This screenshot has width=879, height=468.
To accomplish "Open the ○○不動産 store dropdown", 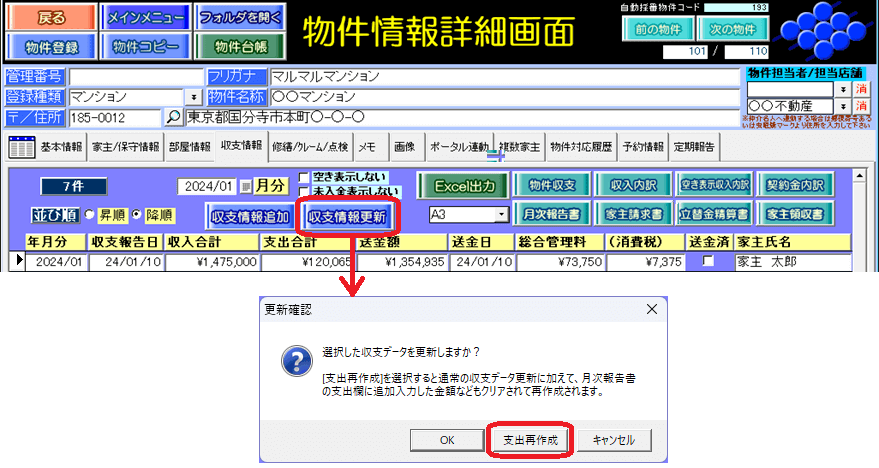I will [x=843, y=106].
